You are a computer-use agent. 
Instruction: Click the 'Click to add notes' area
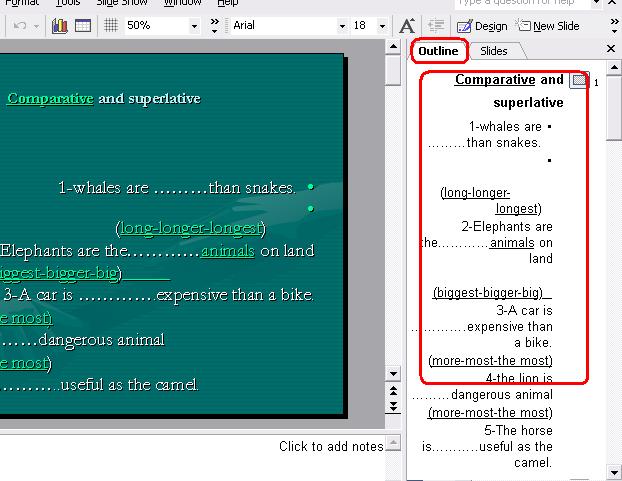point(331,447)
